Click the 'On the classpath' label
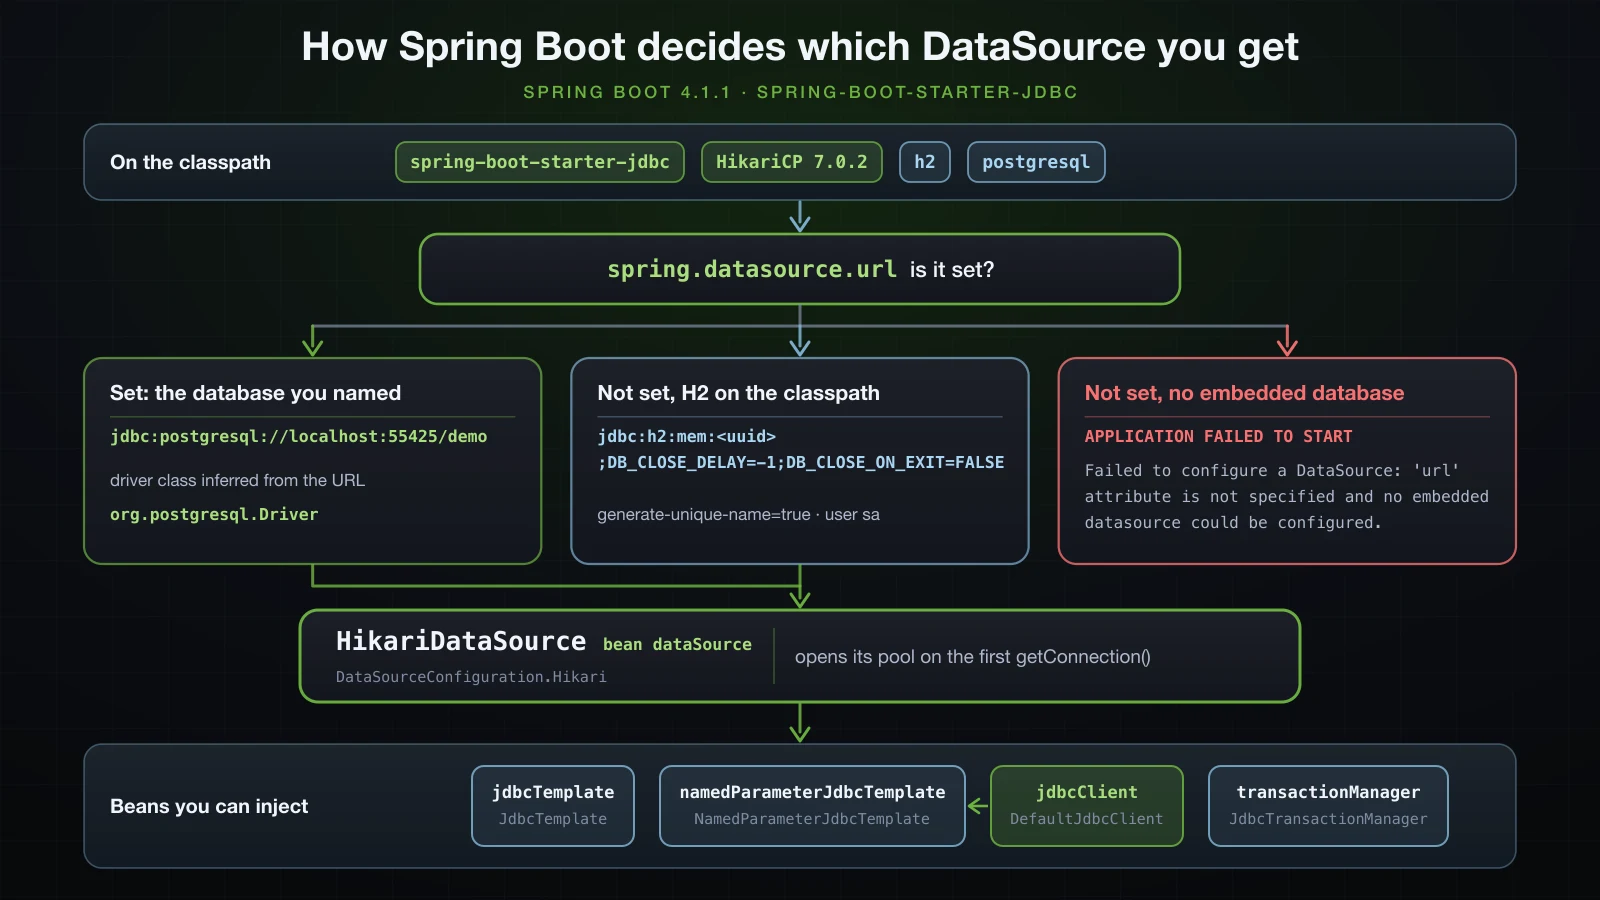Image resolution: width=1600 pixels, height=900 pixels. [190, 162]
